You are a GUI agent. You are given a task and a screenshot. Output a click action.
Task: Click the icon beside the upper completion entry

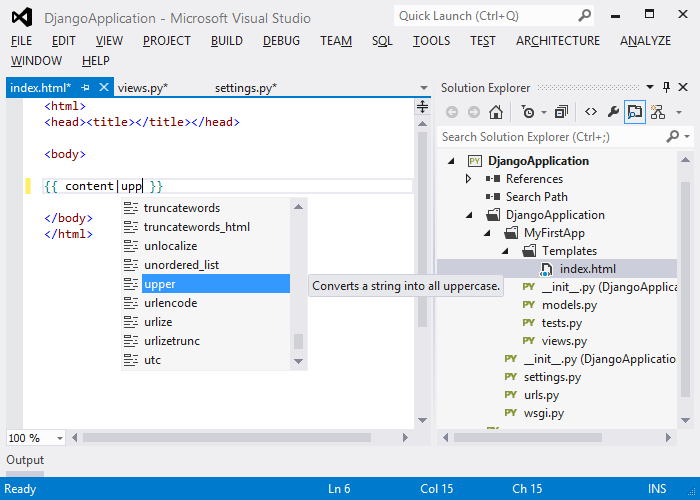[131, 284]
